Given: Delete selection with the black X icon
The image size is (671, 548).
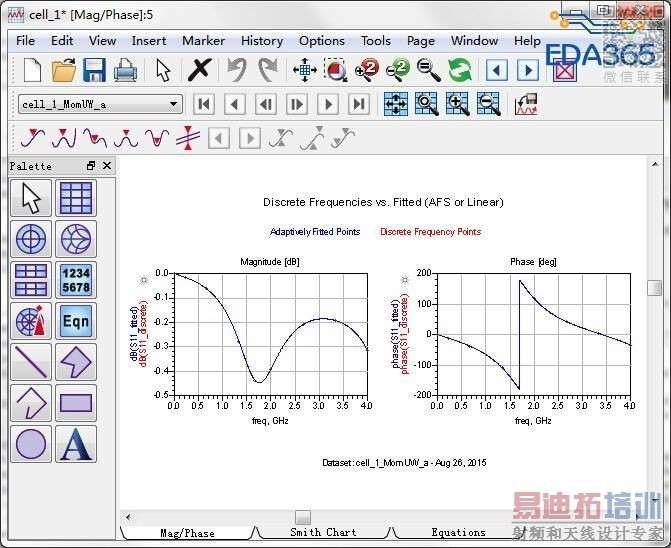Looking at the screenshot, I should pos(200,70).
